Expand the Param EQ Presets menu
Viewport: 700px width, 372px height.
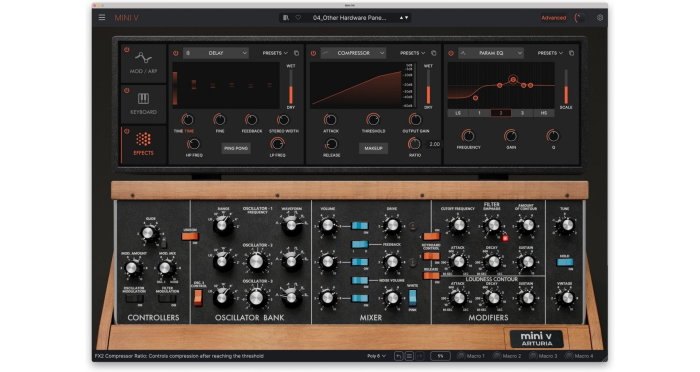click(550, 53)
